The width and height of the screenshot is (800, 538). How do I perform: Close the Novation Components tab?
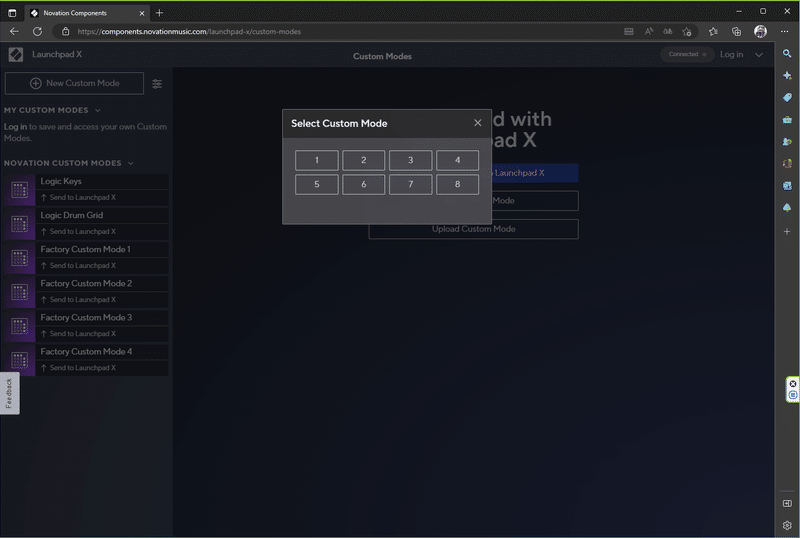click(x=142, y=13)
